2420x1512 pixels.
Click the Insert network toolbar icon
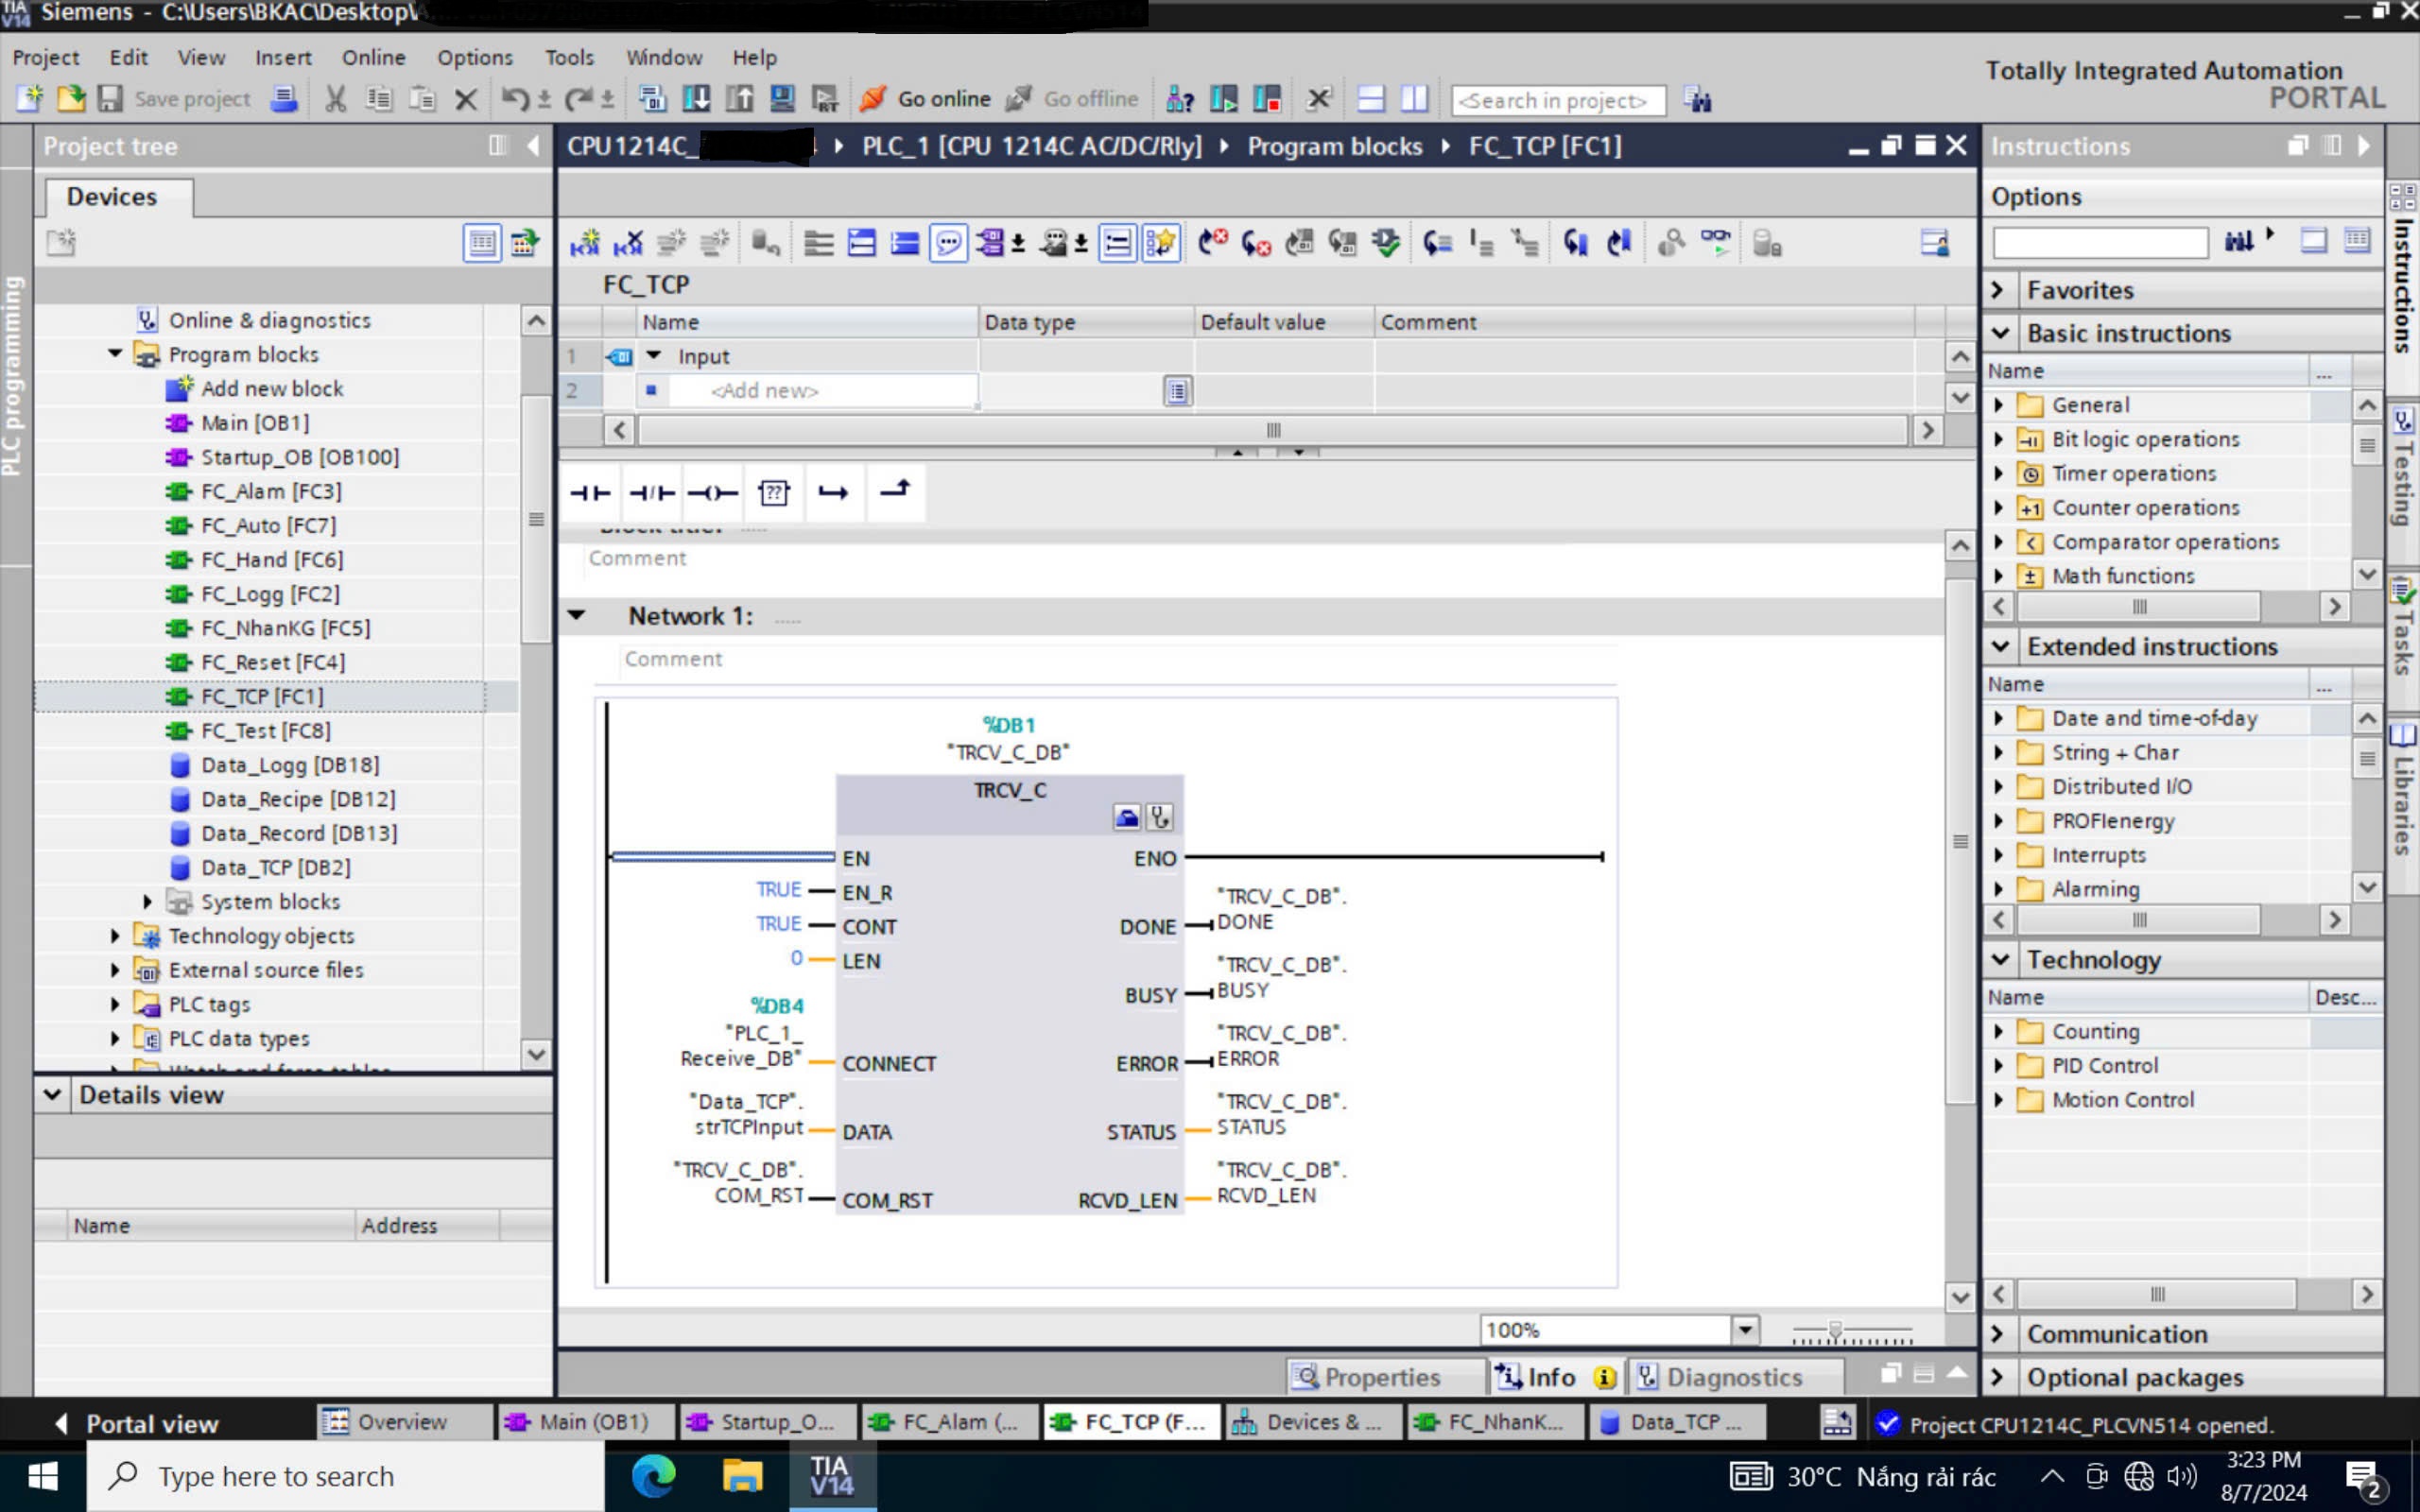click(x=585, y=243)
